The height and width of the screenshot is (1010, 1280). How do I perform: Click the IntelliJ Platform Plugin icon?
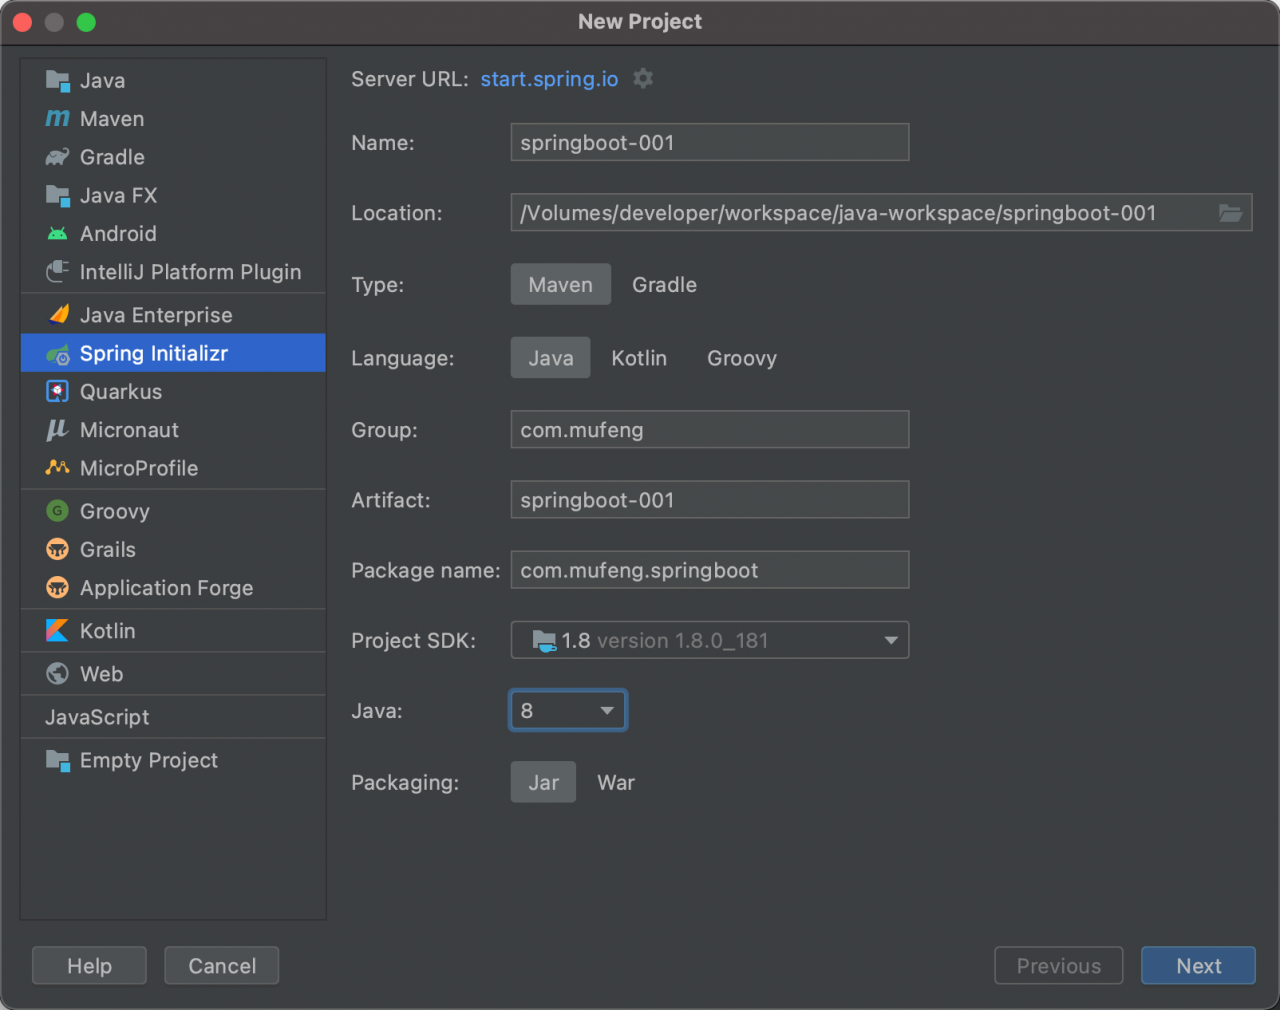point(58,272)
